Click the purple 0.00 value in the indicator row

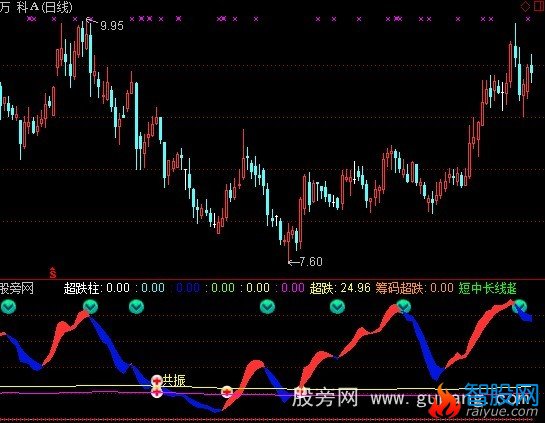(x=293, y=288)
